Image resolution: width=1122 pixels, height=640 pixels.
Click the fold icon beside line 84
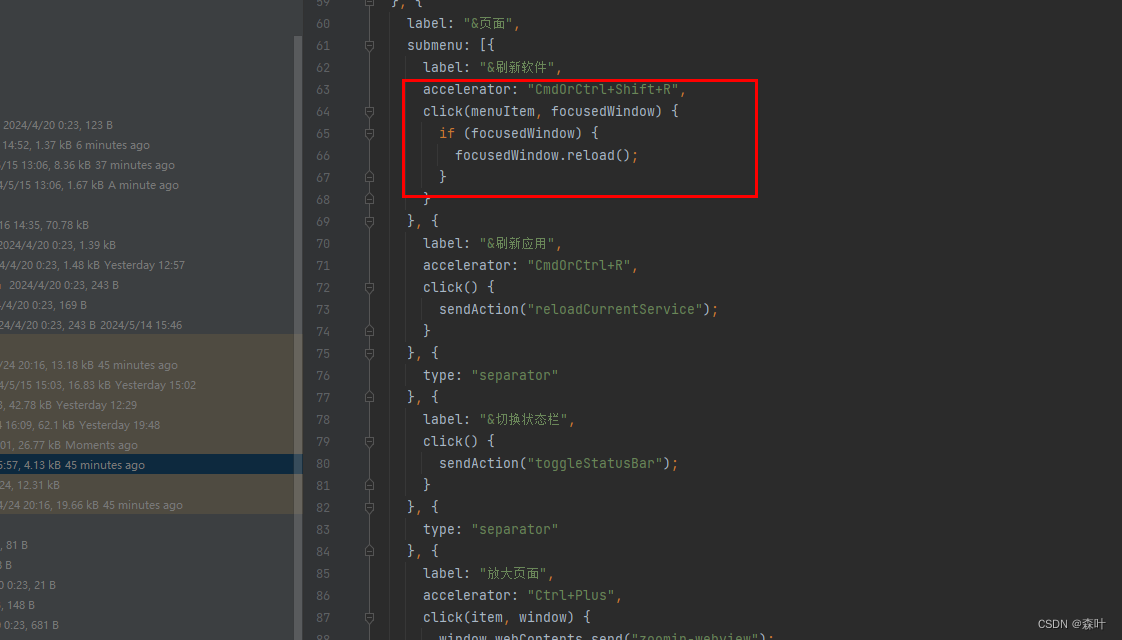point(369,551)
